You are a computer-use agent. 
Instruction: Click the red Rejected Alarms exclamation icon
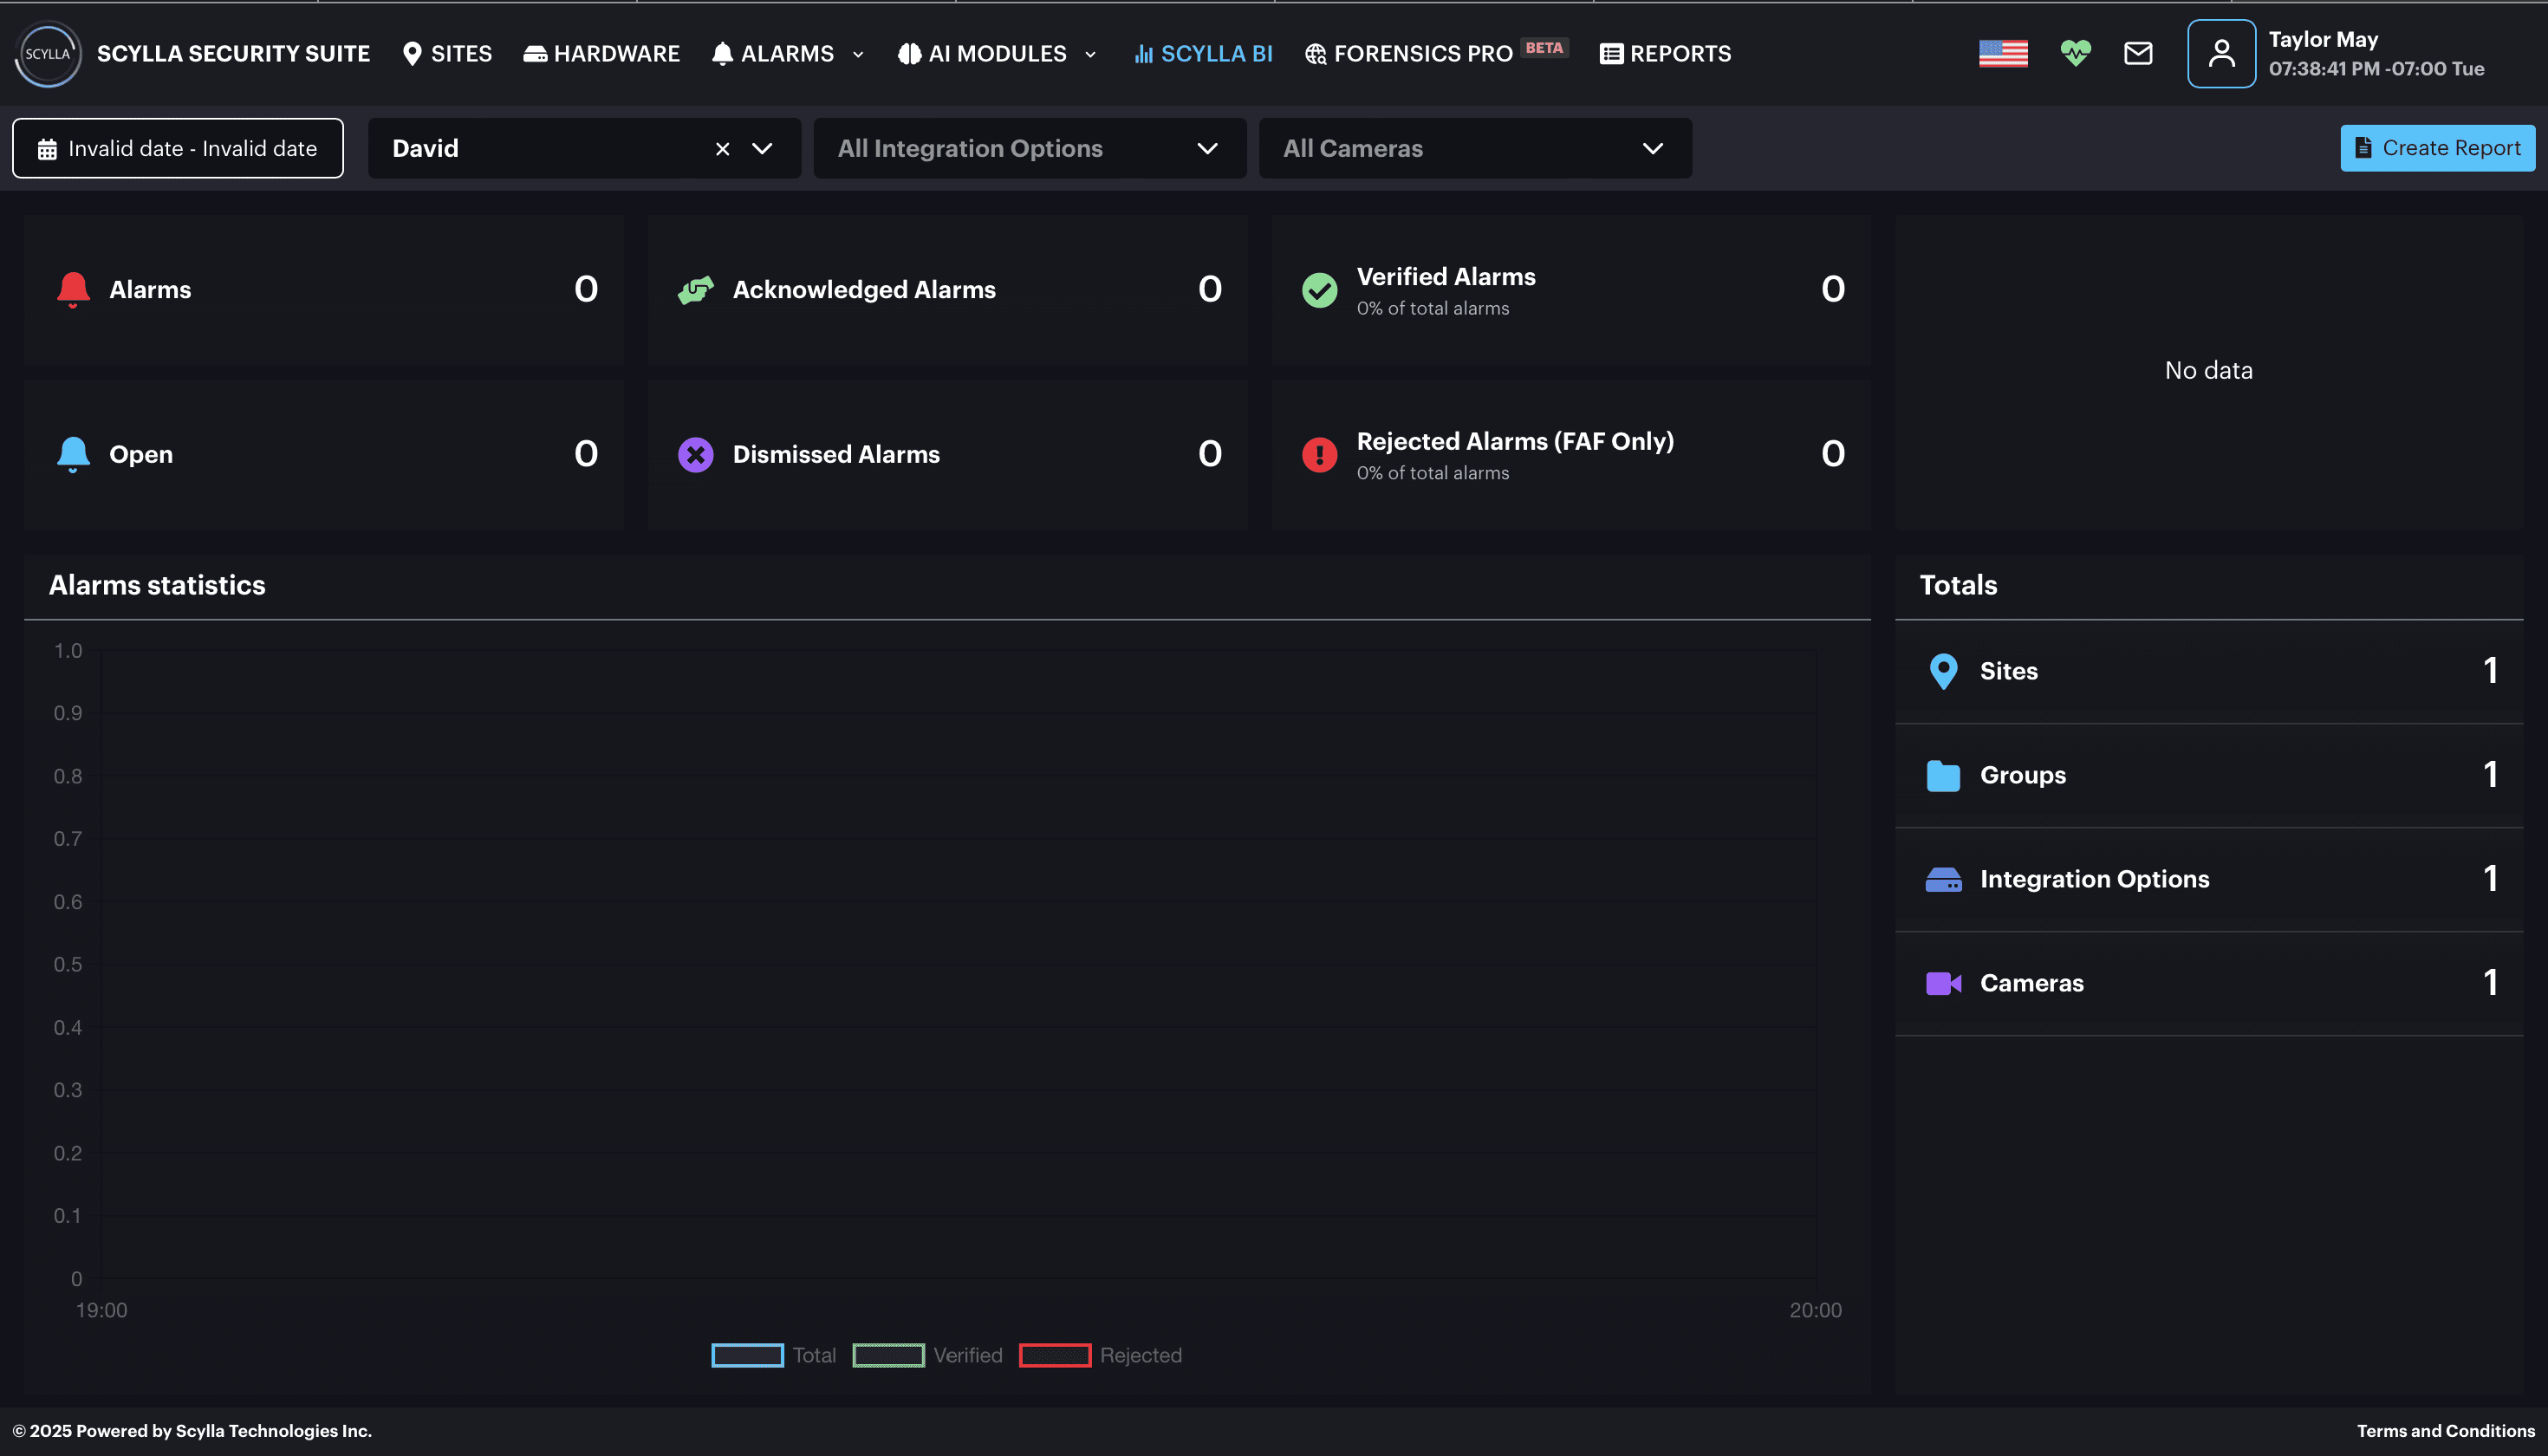[1319, 455]
